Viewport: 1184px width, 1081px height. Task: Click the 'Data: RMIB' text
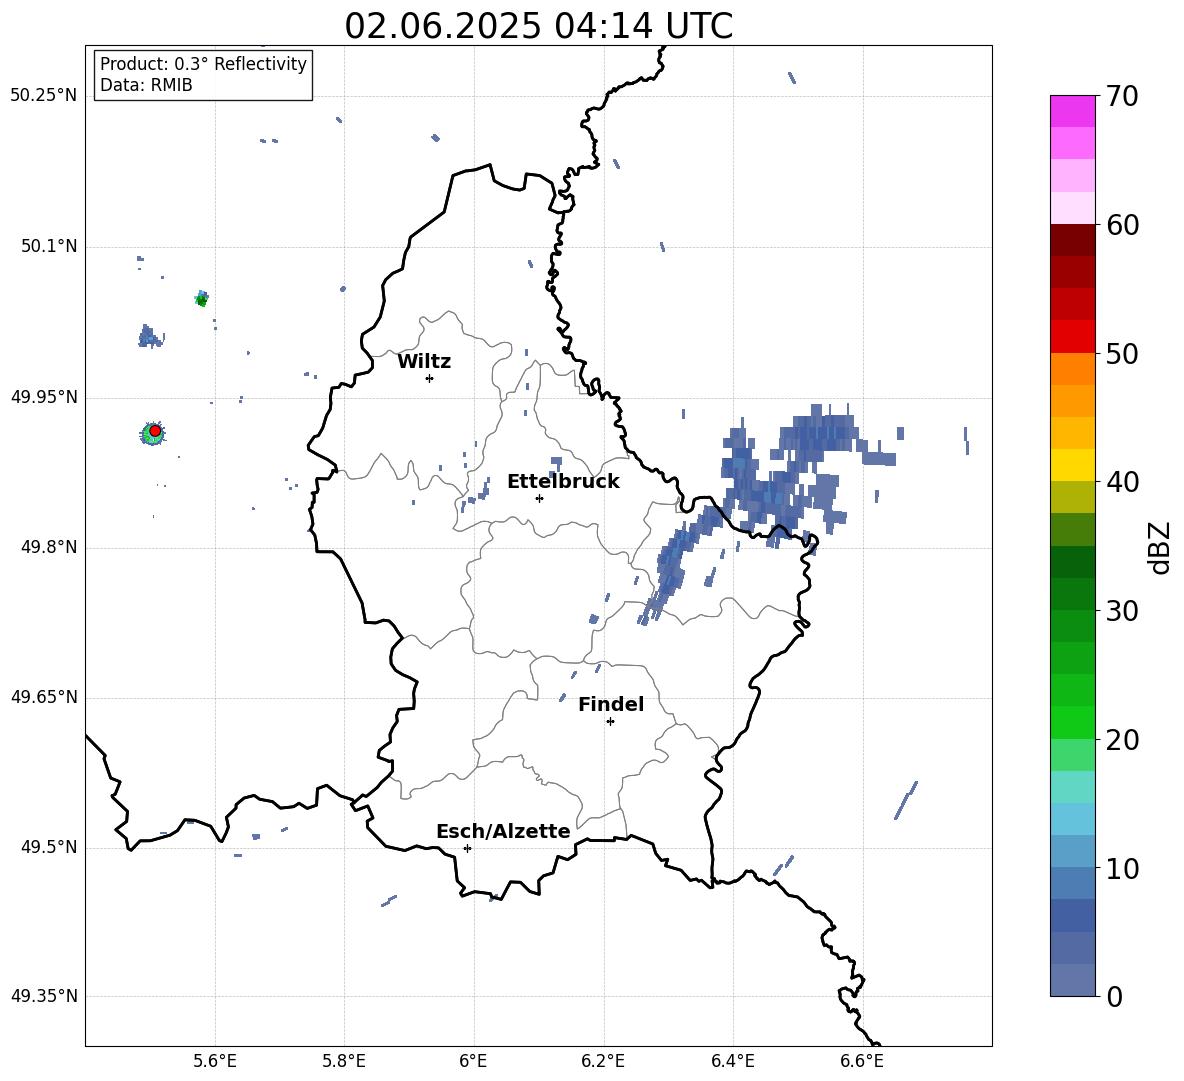146,85
